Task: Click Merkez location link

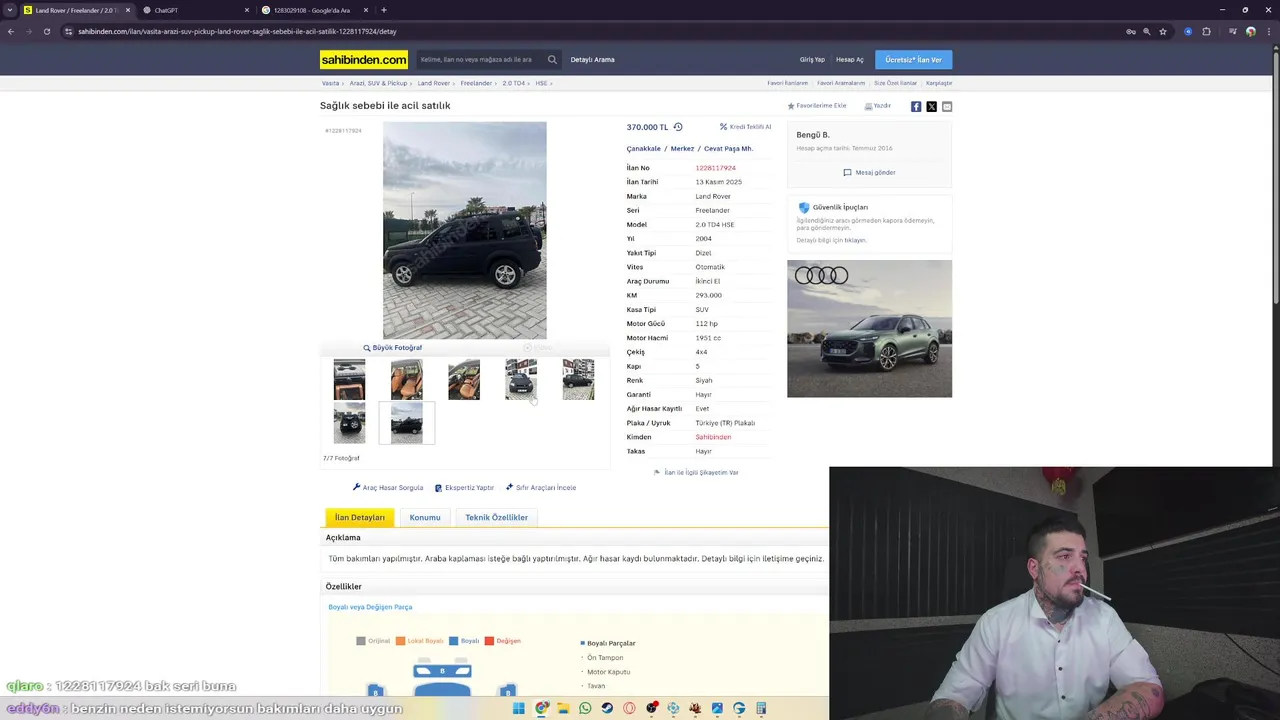Action: pos(682,148)
